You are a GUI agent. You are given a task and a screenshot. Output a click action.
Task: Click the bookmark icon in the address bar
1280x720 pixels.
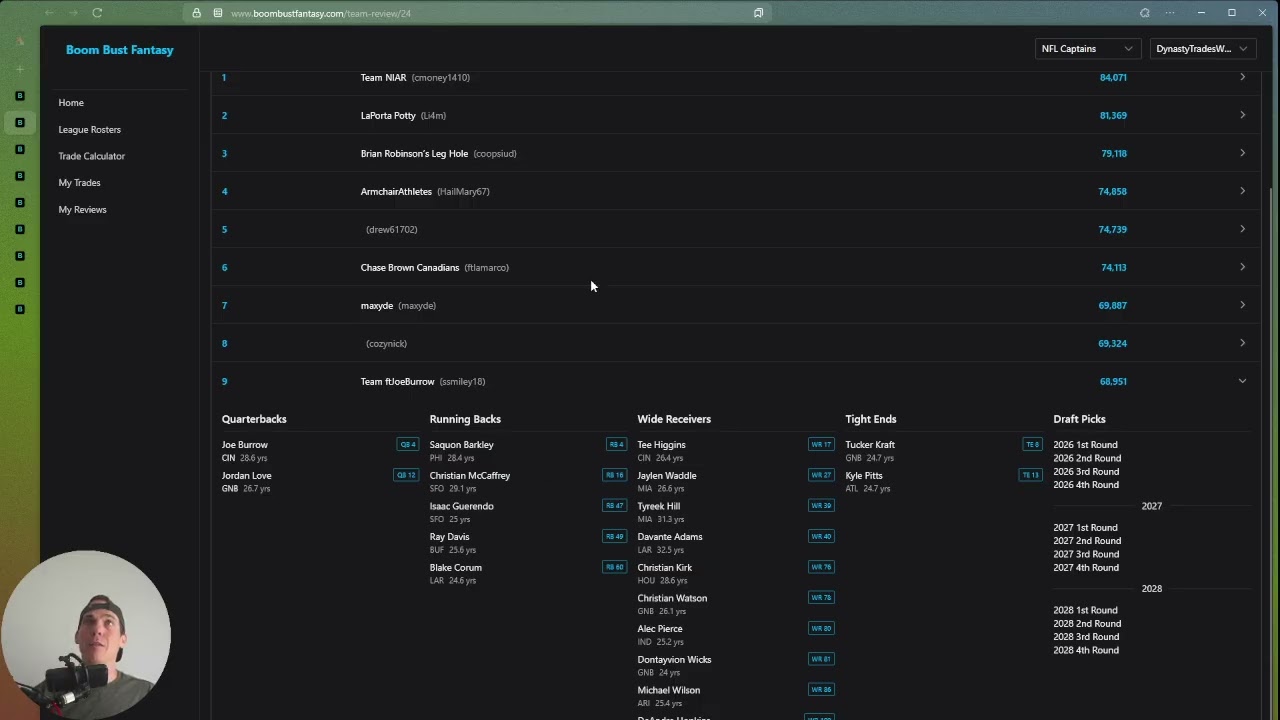coord(759,13)
